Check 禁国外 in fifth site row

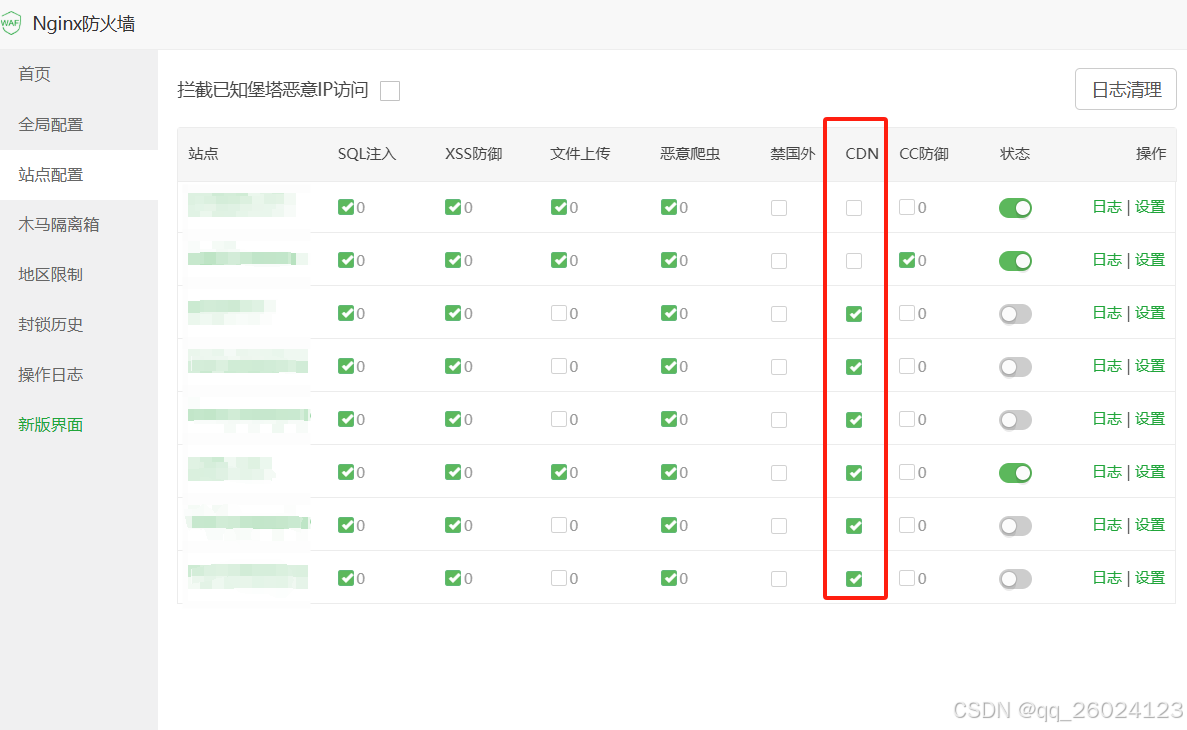coord(778,420)
